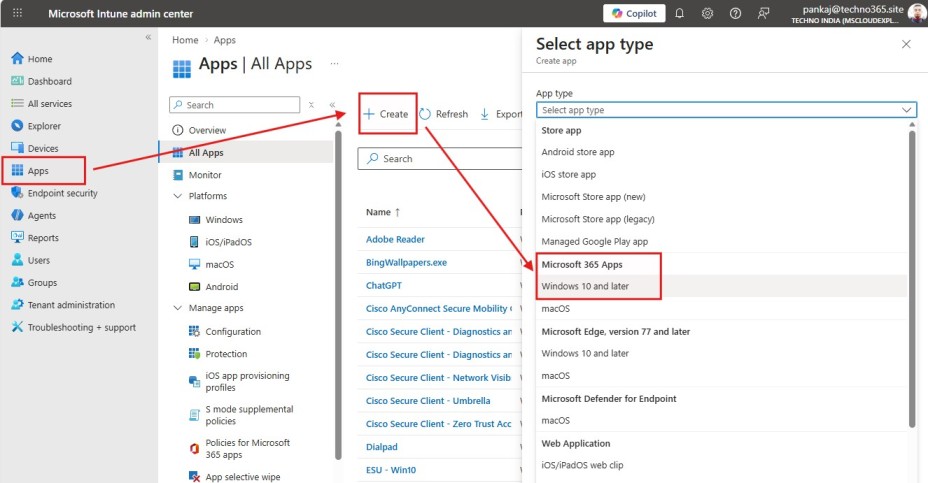Open Users in left navigation
The width and height of the screenshot is (928, 483).
coord(31,260)
